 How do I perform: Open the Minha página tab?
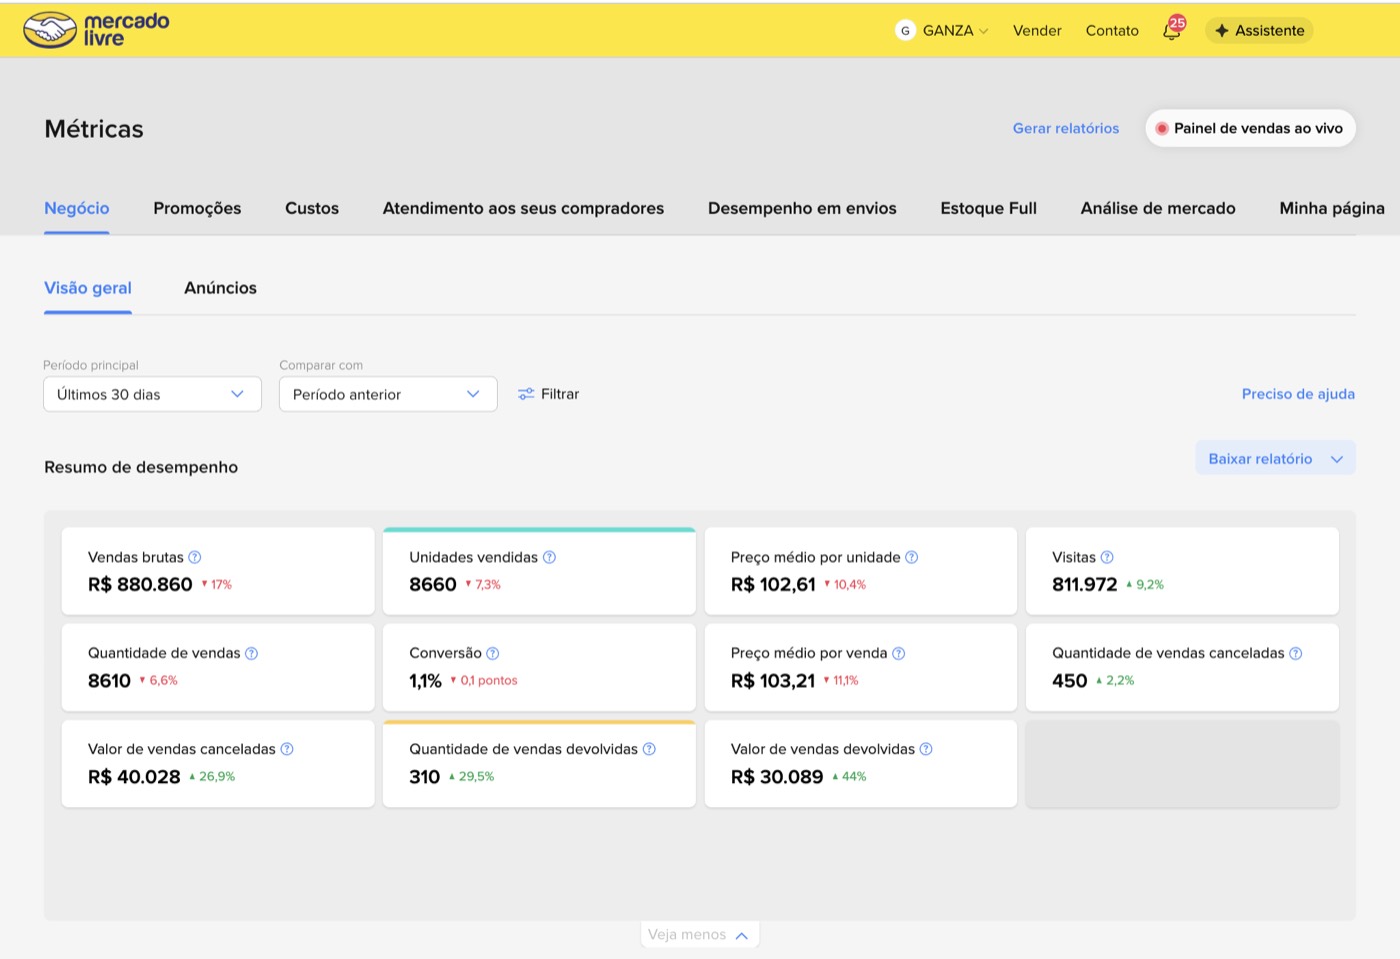(1332, 208)
